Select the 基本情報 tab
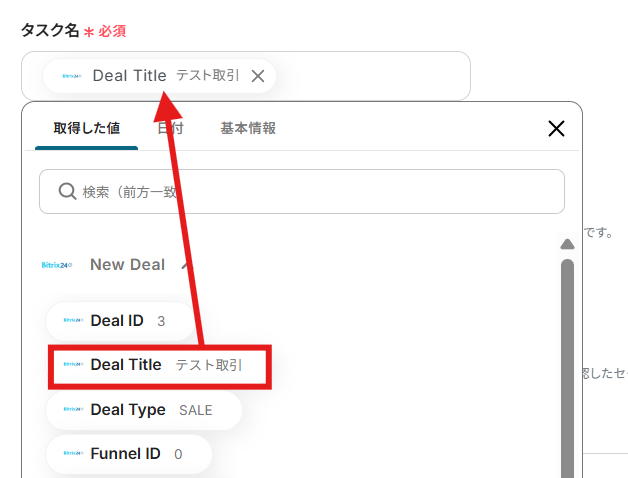 tap(248, 128)
